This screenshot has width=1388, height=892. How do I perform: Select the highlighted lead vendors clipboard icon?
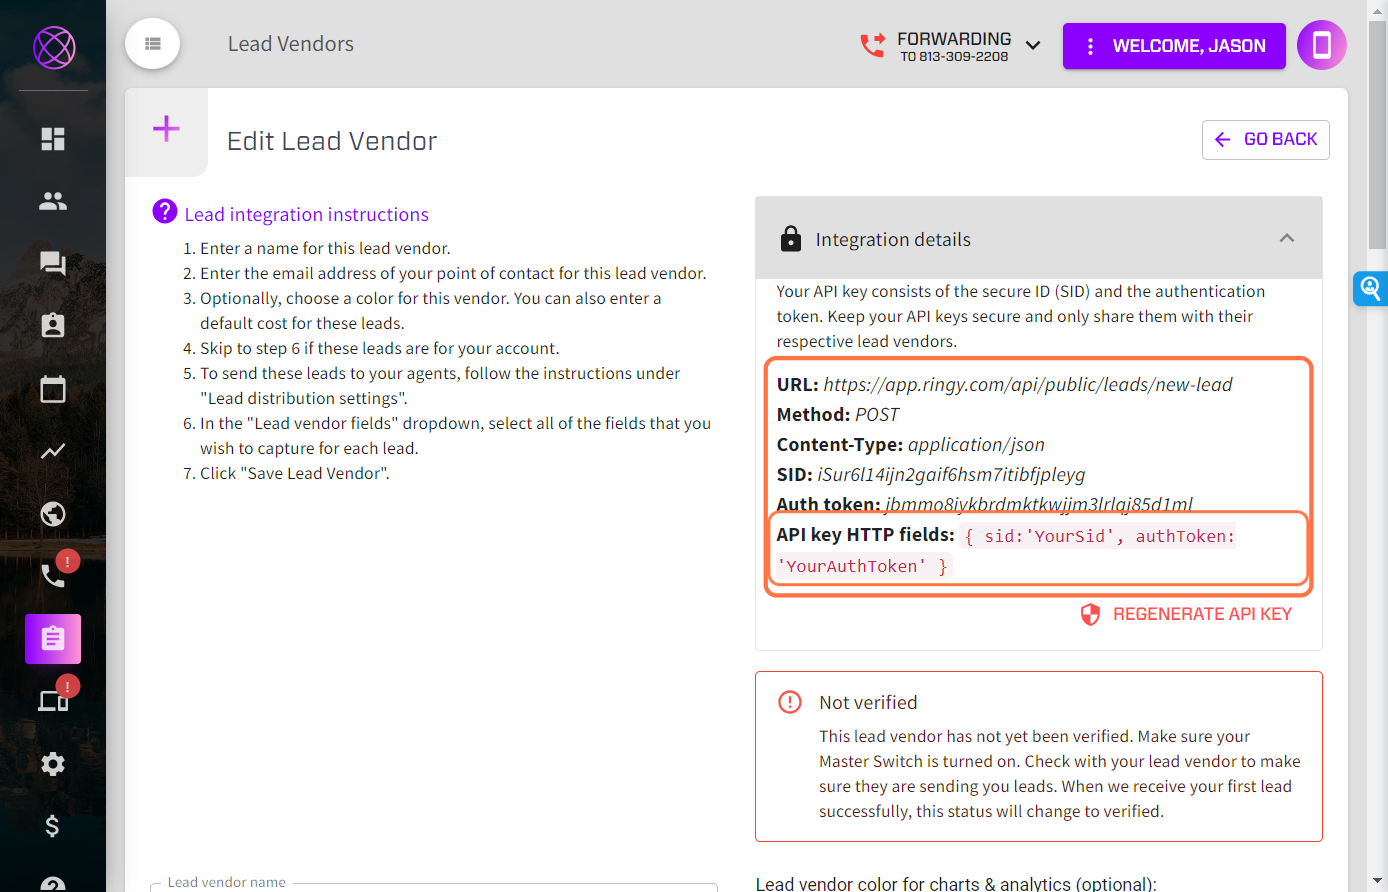click(53, 639)
